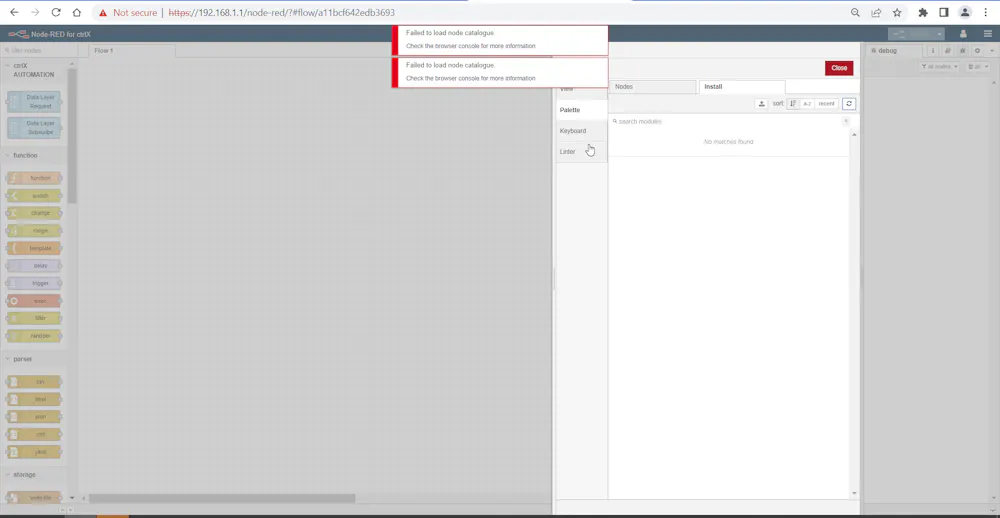Image resolution: width=1000 pixels, height=518 pixels.
Task: Open the Node-RED user account icon
Action: click(x=963, y=34)
